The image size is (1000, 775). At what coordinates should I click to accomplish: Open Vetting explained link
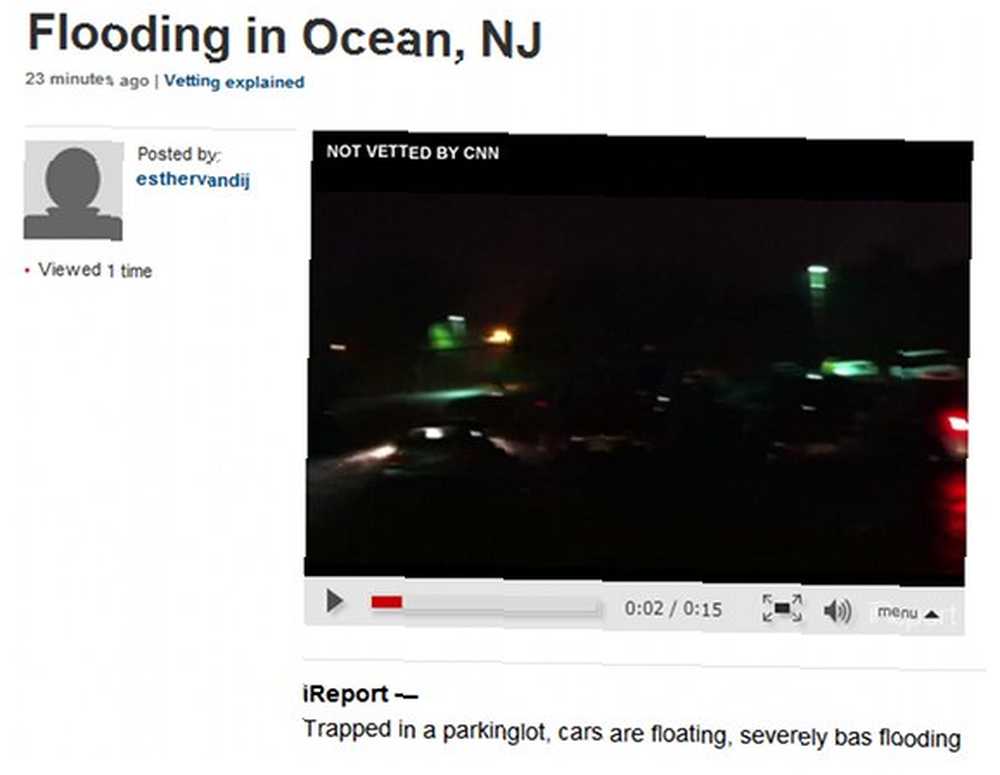click(234, 82)
